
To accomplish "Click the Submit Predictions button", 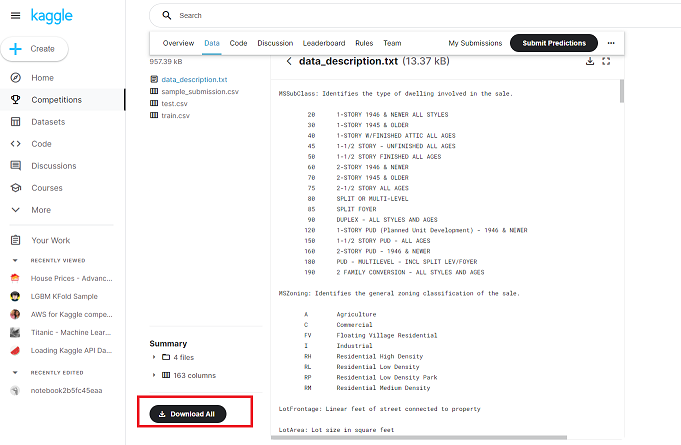I will click(554, 43).
